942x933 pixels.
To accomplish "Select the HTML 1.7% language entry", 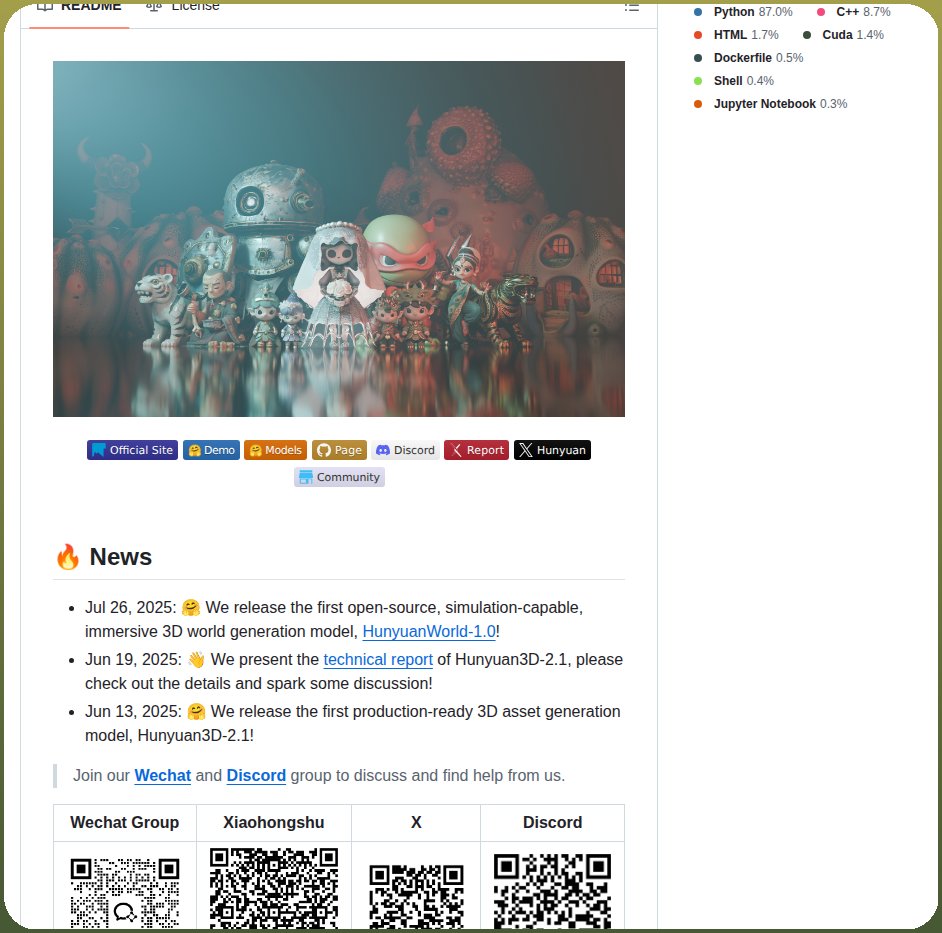I will pyautogui.click(x=736, y=35).
